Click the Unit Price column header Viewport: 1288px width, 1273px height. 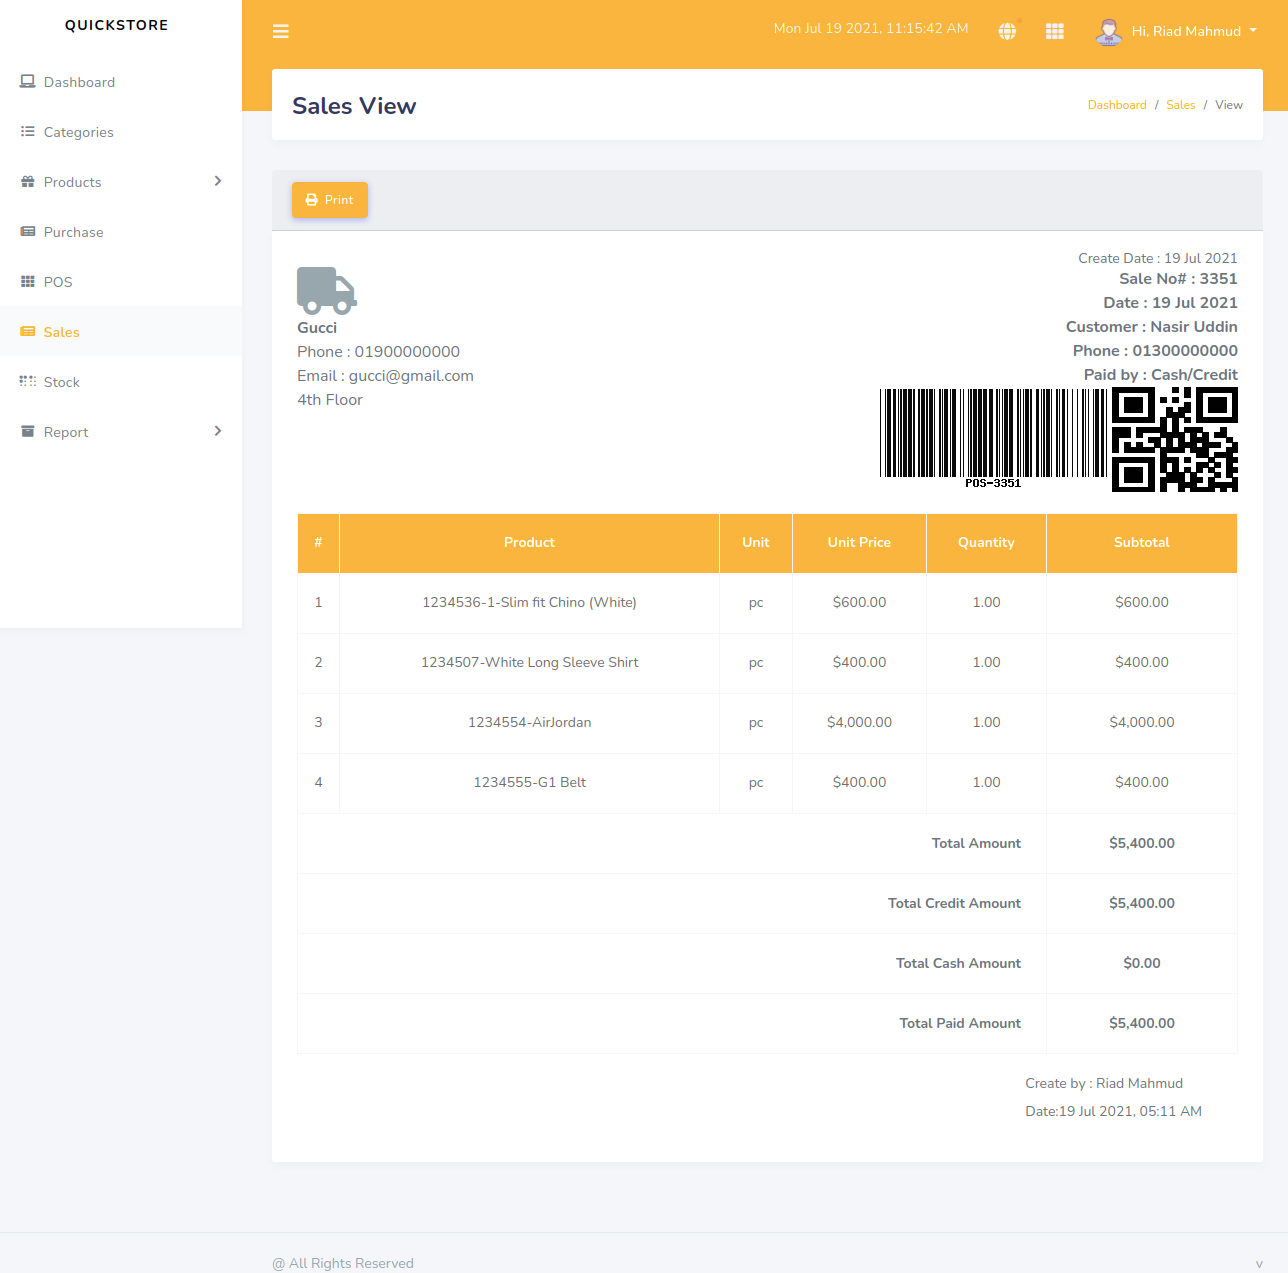pos(859,542)
